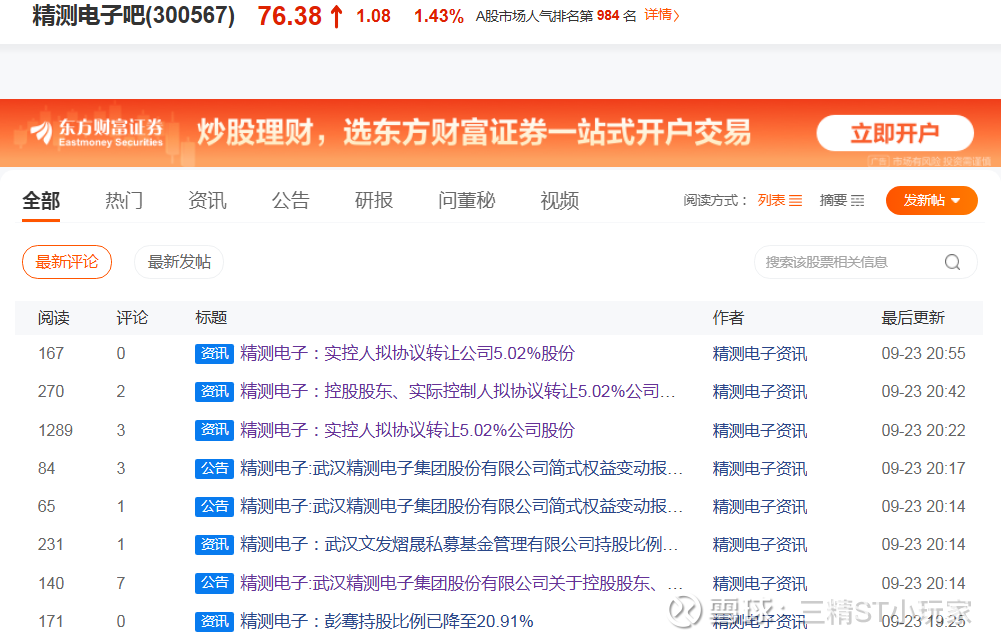Open the 问董秘 tab
The width and height of the screenshot is (1001, 642).
pos(466,200)
